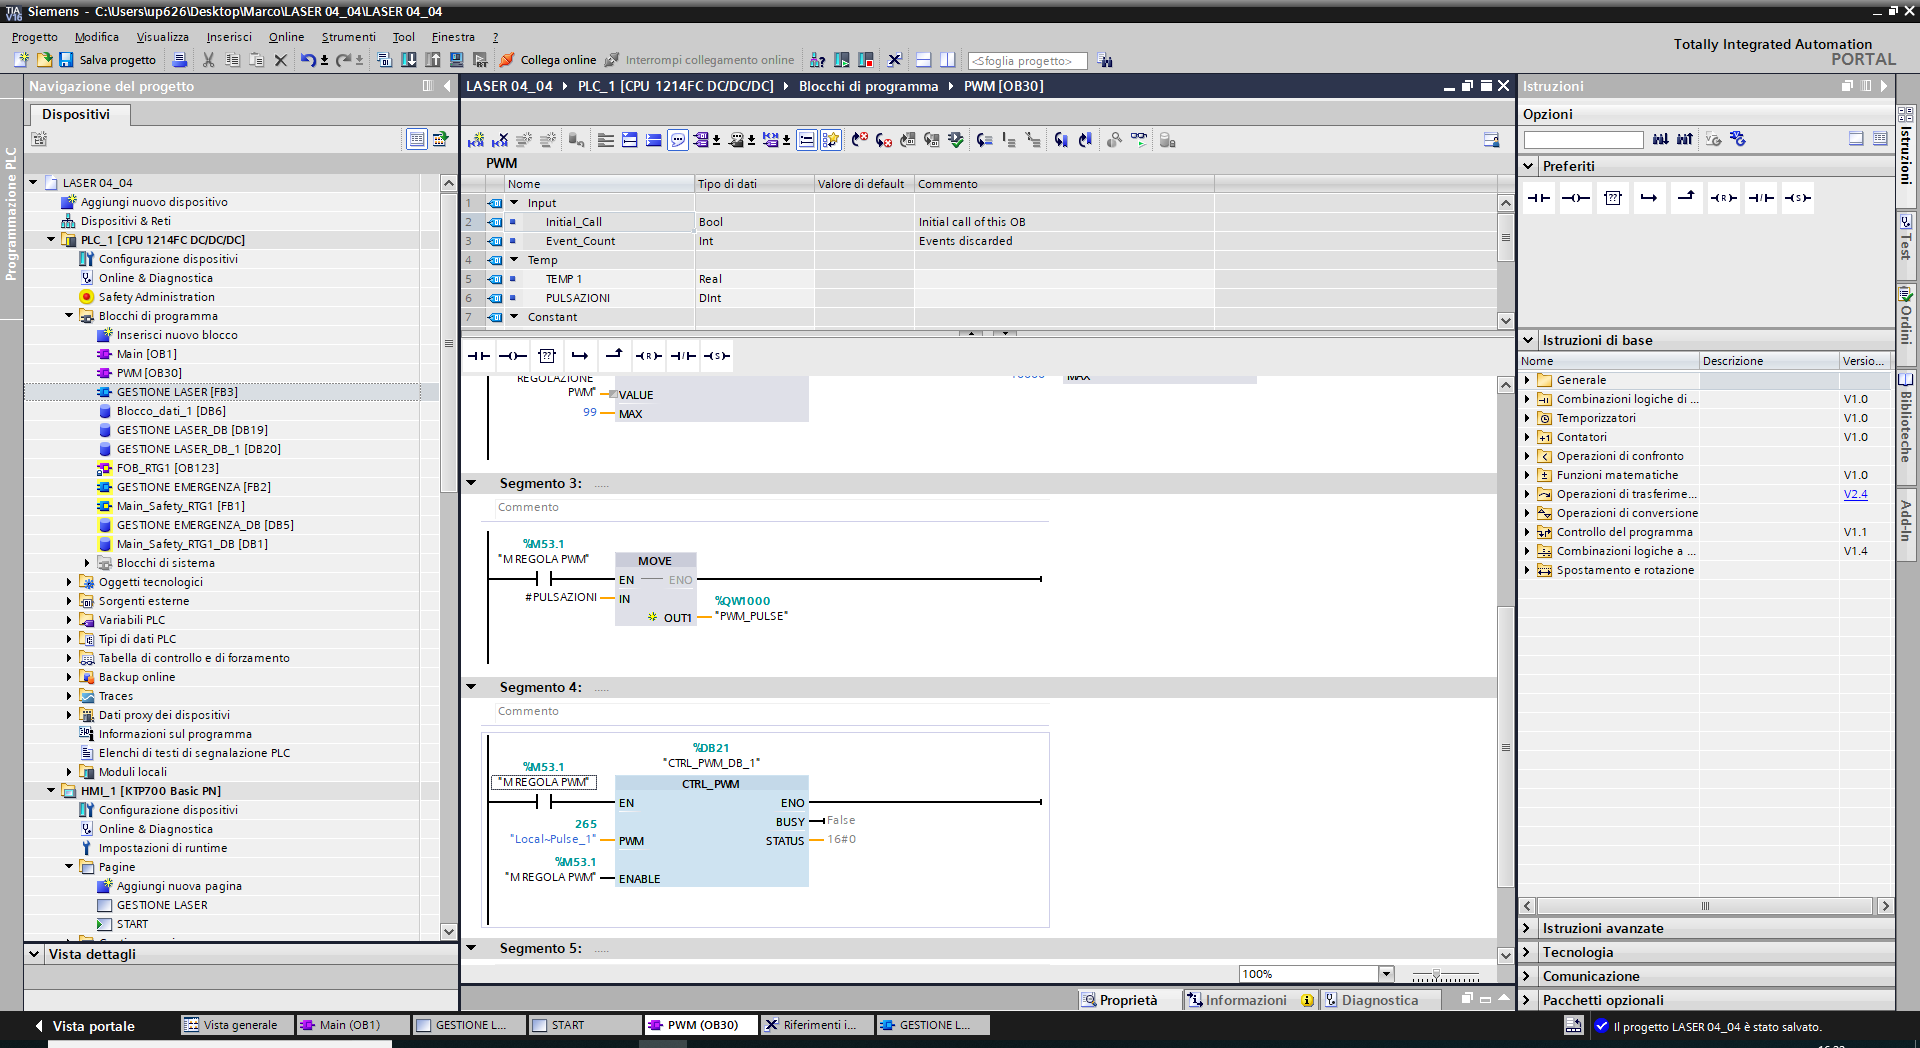Insert an empty box instruction in editor toolbar
Viewport: 1920px width, 1048px height.
tap(547, 356)
